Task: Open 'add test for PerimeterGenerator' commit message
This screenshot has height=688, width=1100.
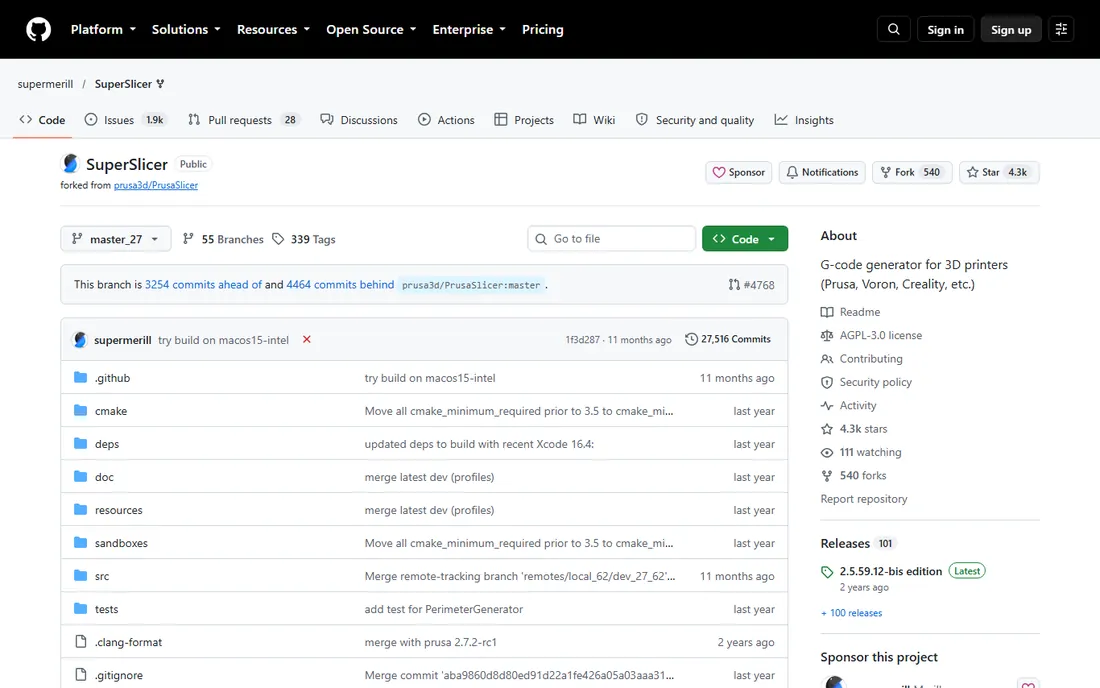Action: [x=443, y=609]
